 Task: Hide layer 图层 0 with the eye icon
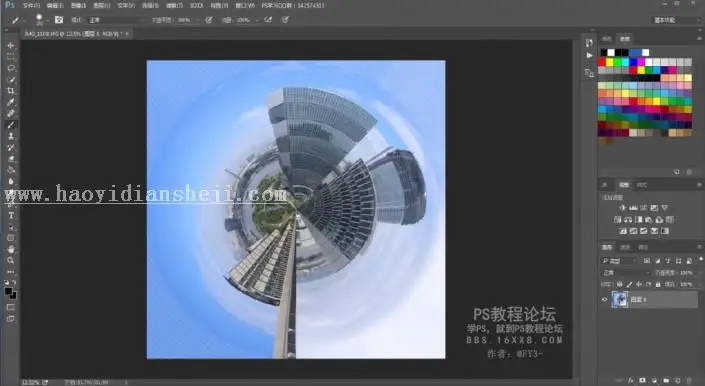[x=605, y=299]
